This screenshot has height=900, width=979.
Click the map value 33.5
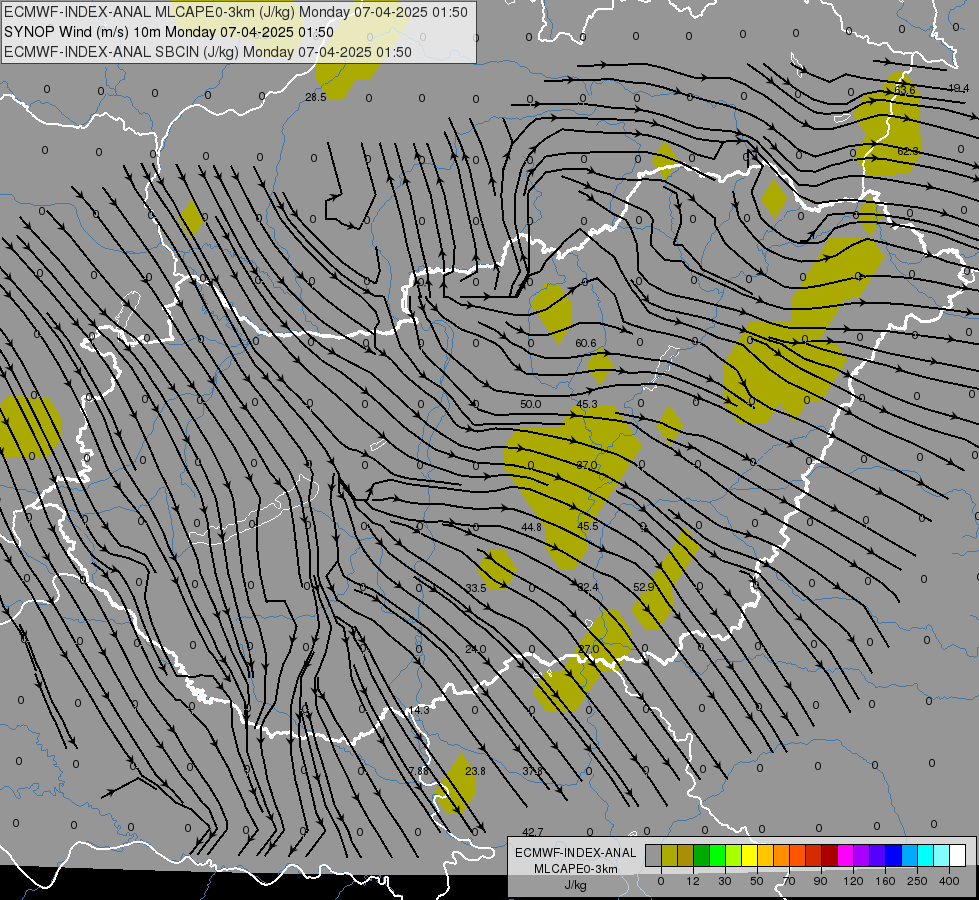pos(476,588)
